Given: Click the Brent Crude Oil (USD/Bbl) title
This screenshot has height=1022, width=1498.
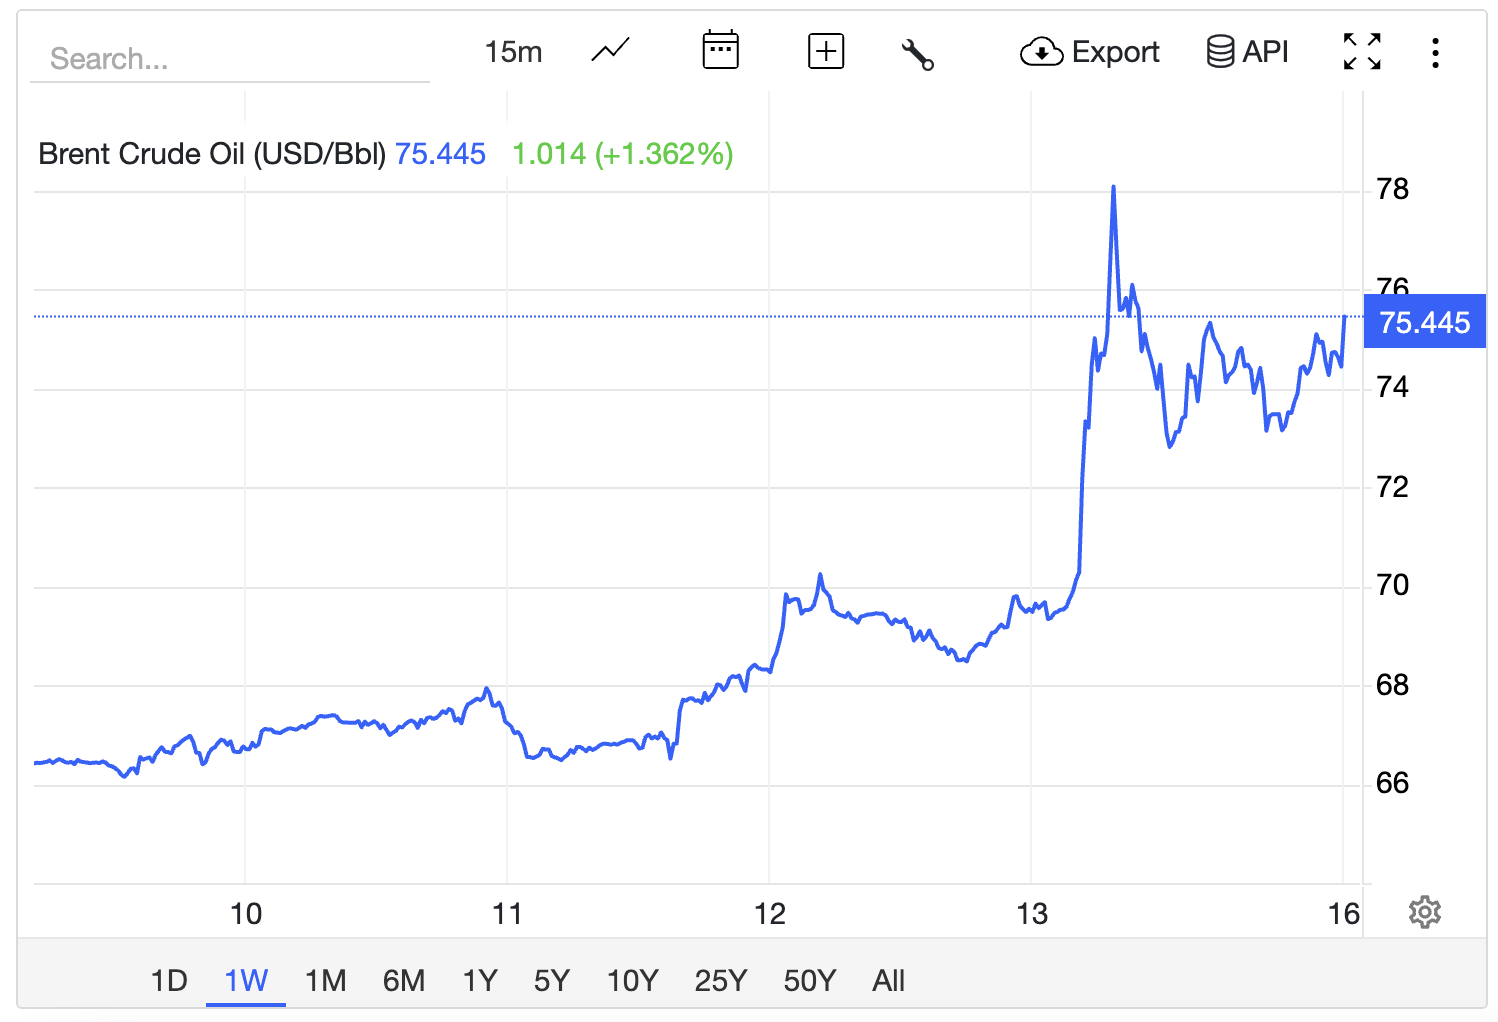Looking at the screenshot, I should (212, 154).
